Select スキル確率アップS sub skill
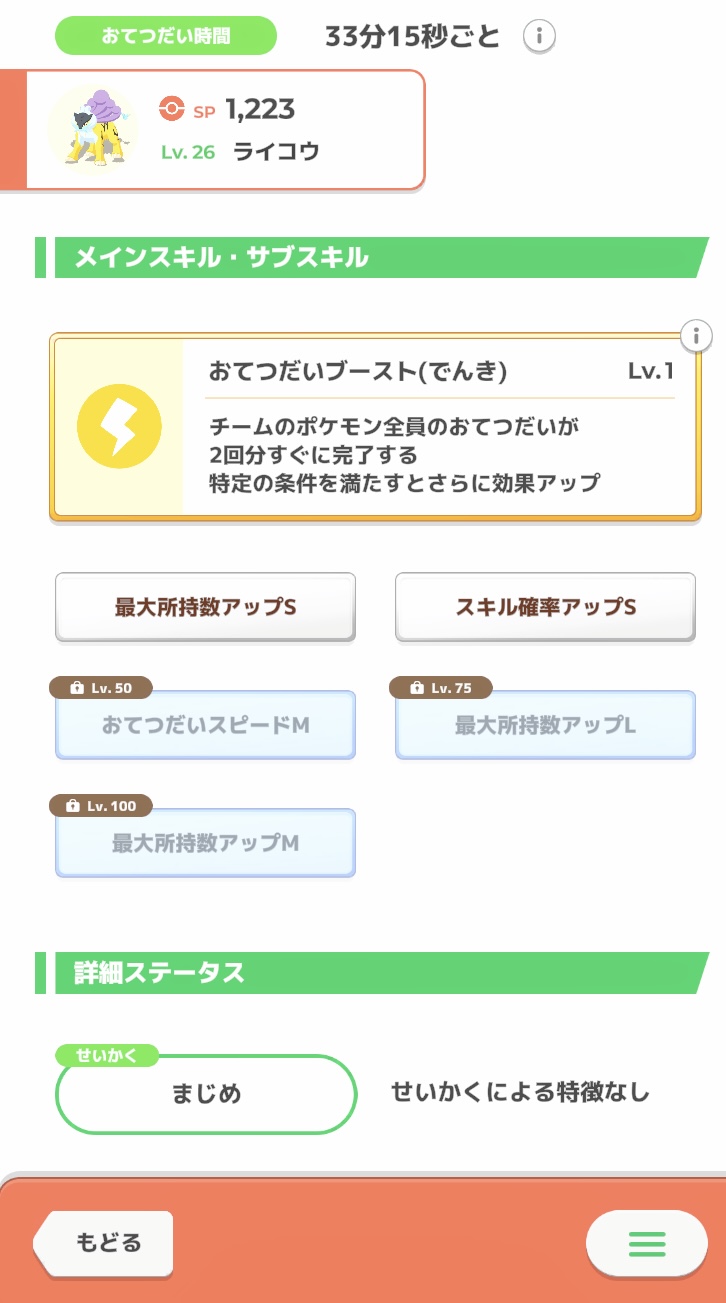This screenshot has width=726, height=1303. tap(545, 607)
